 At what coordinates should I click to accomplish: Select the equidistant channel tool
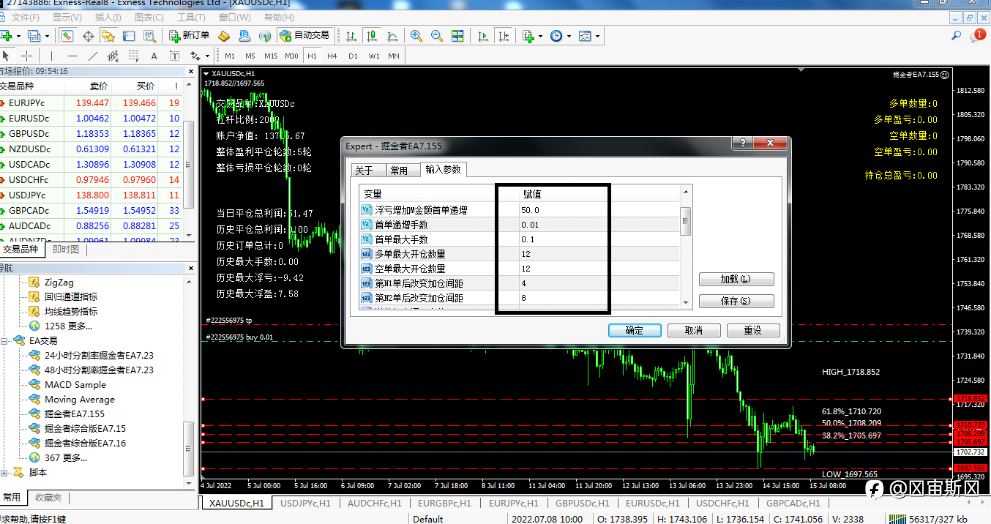point(113,56)
